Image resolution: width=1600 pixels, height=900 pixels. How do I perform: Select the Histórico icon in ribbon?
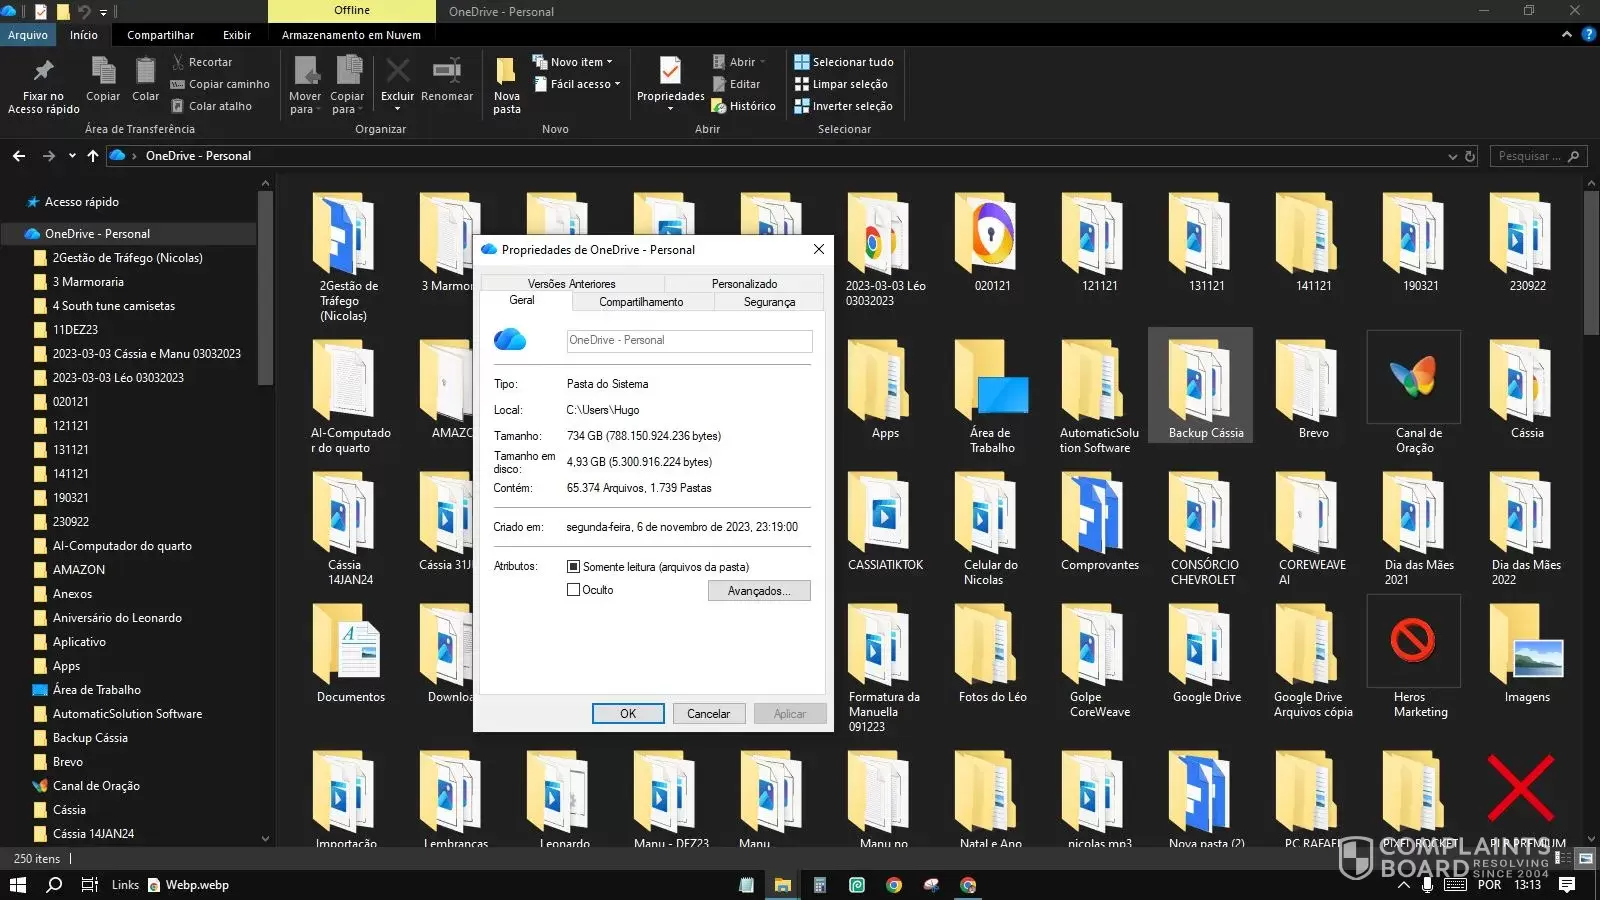point(718,106)
